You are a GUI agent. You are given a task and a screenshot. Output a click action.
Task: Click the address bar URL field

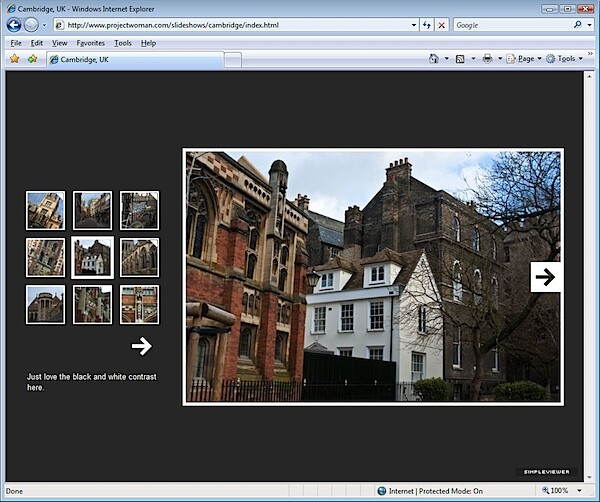pos(235,25)
